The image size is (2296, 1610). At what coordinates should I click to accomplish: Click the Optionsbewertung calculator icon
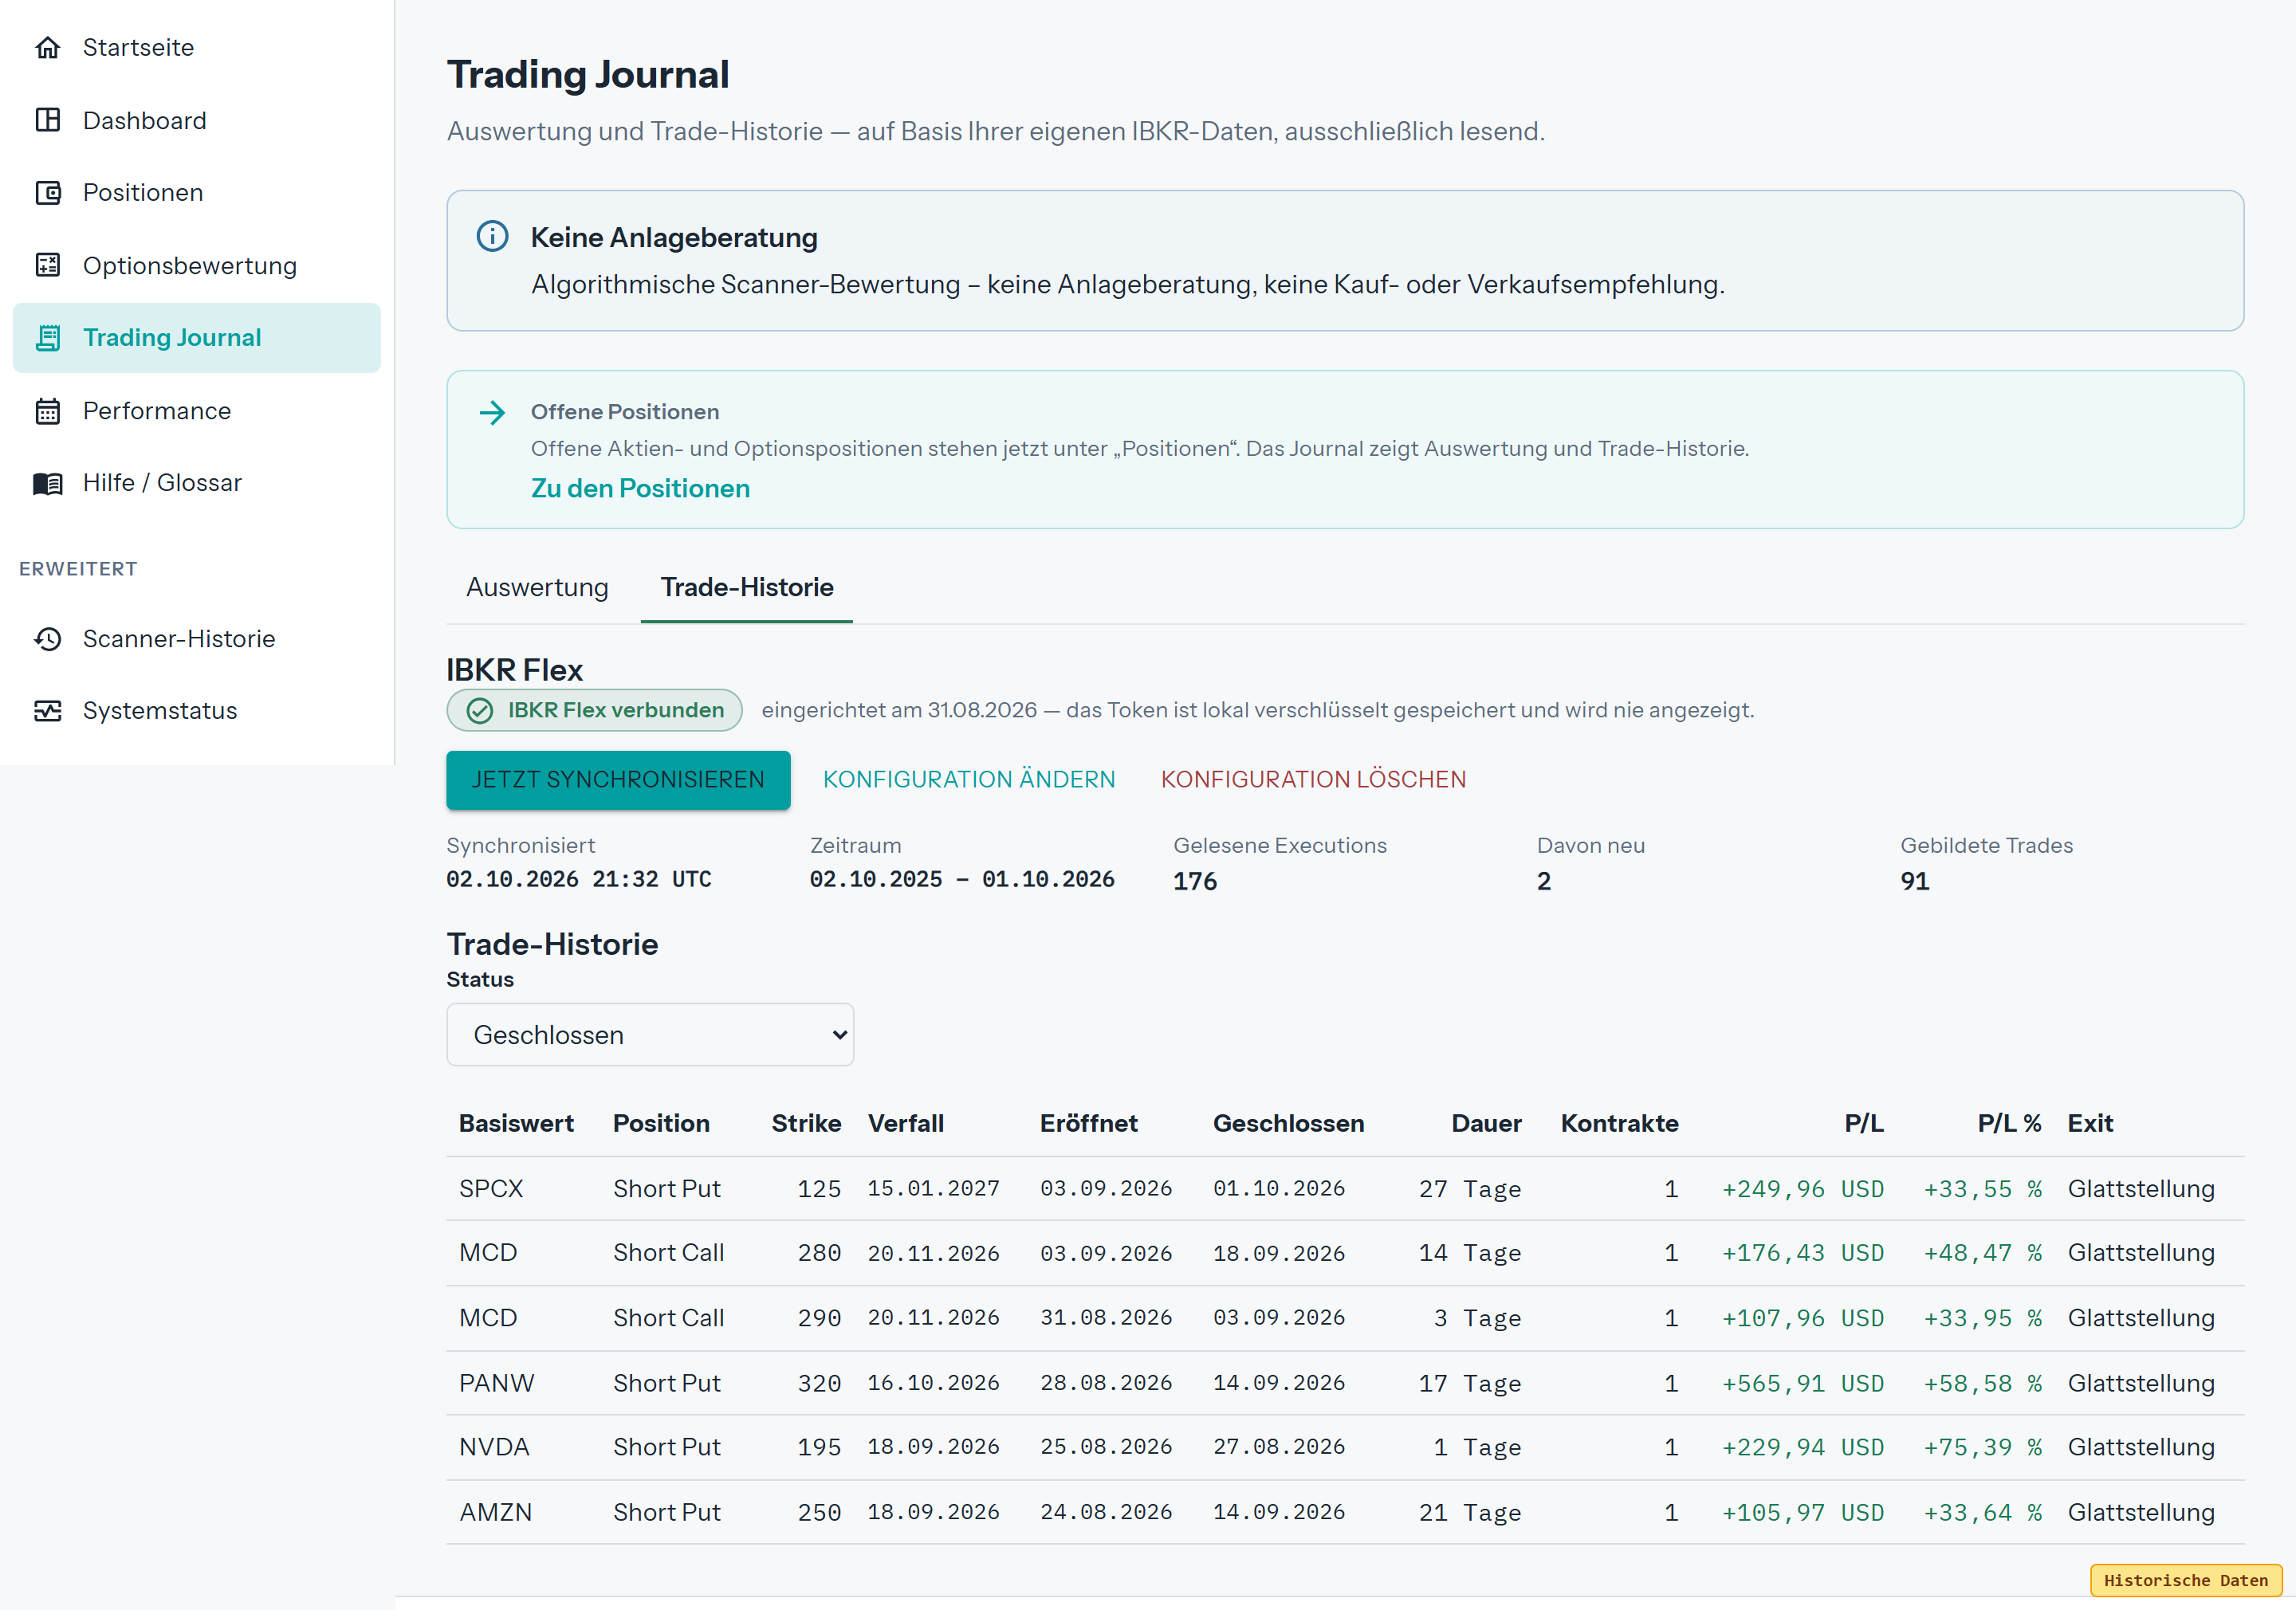pyautogui.click(x=48, y=265)
